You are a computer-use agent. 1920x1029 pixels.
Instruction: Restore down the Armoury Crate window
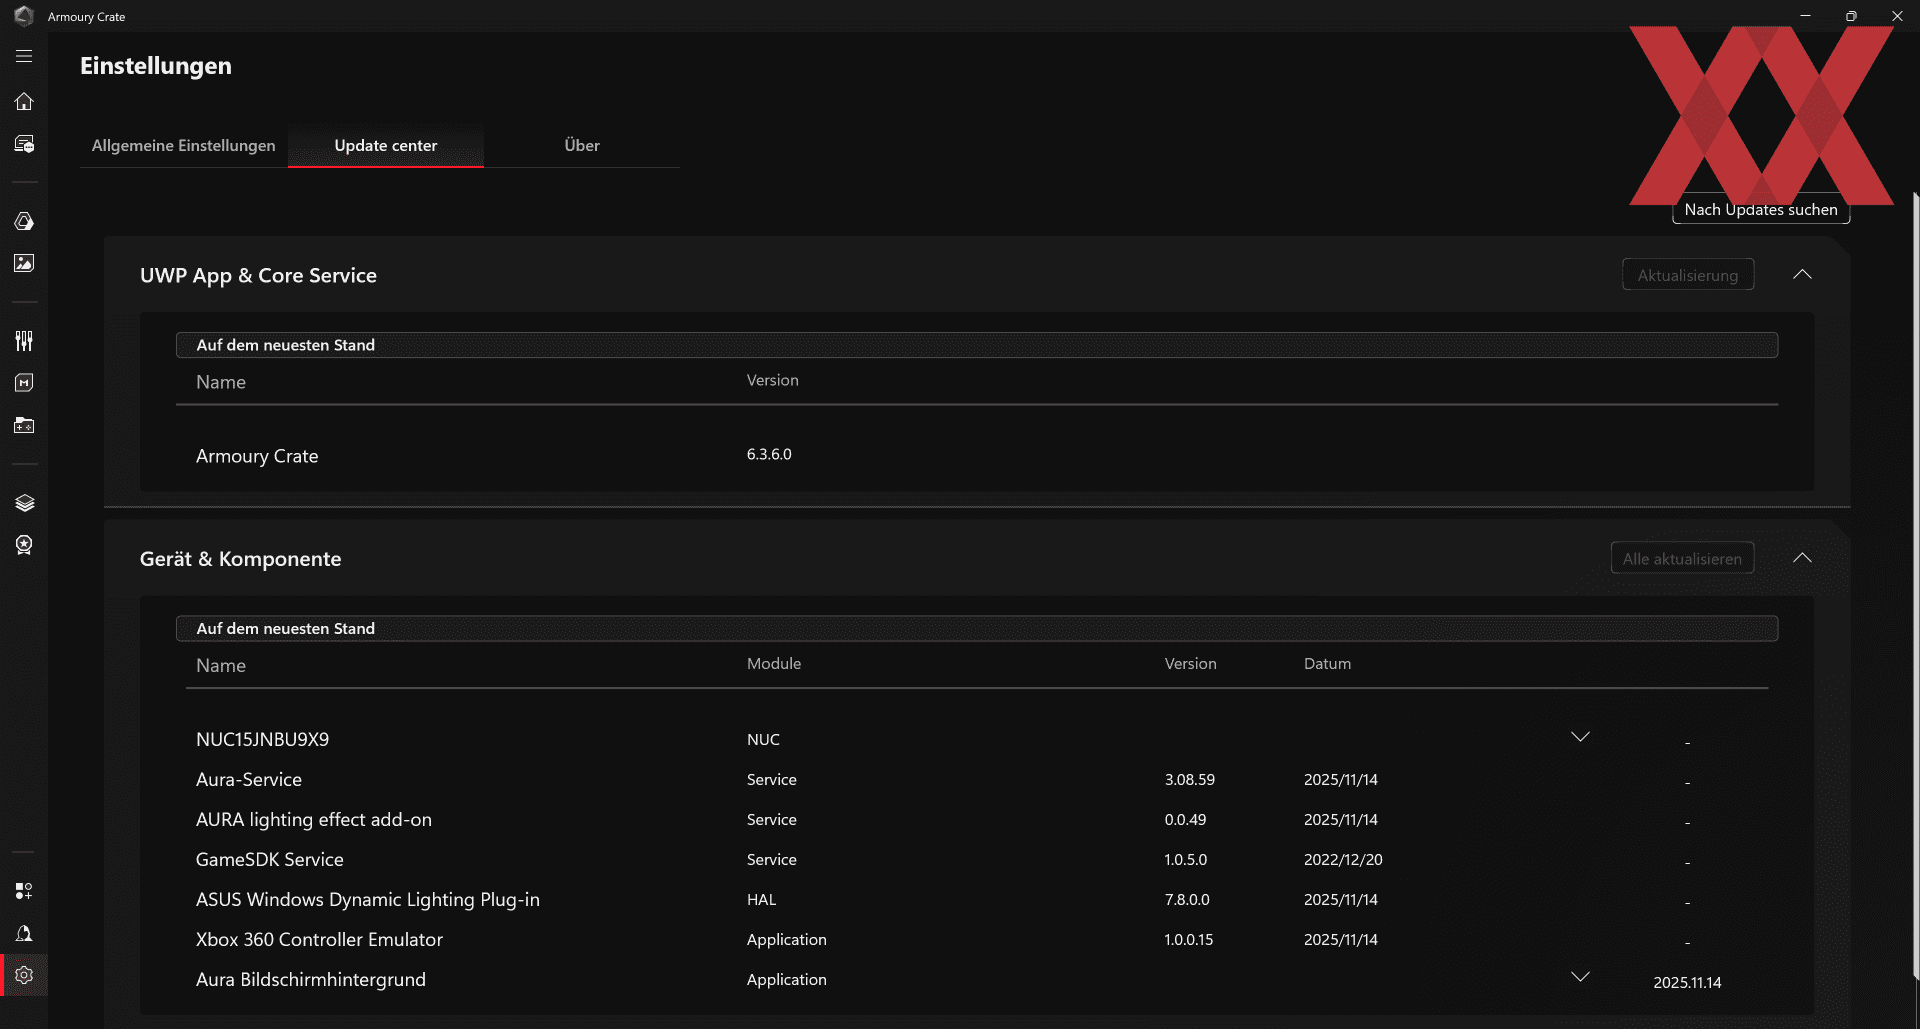1851,16
